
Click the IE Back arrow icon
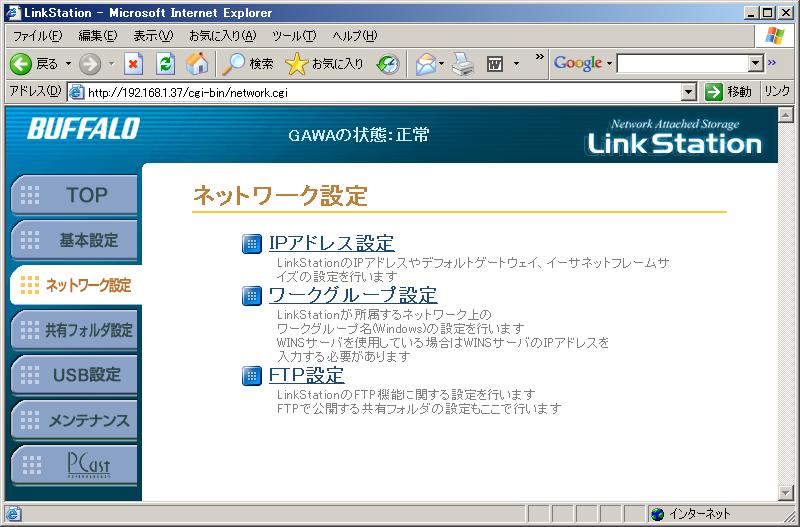click(21, 64)
